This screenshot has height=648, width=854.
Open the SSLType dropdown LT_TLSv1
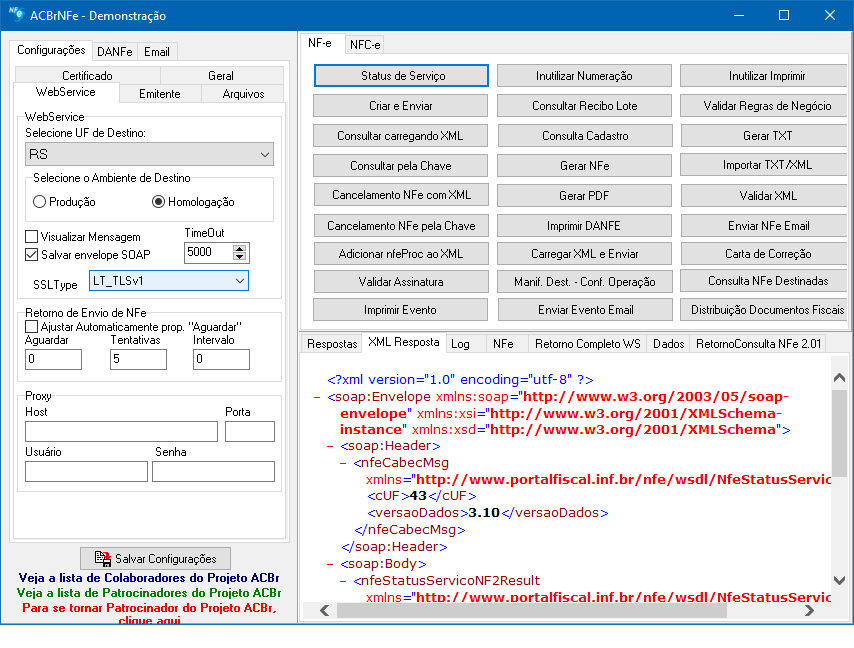click(169, 281)
